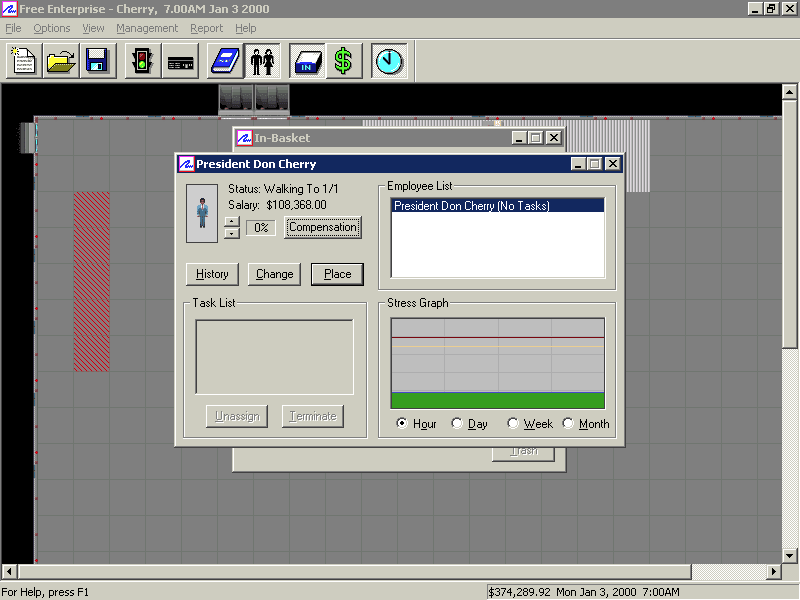800x600 pixels.
Task: Click the Salary $108,368.00 text
Action: click(x=277, y=205)
